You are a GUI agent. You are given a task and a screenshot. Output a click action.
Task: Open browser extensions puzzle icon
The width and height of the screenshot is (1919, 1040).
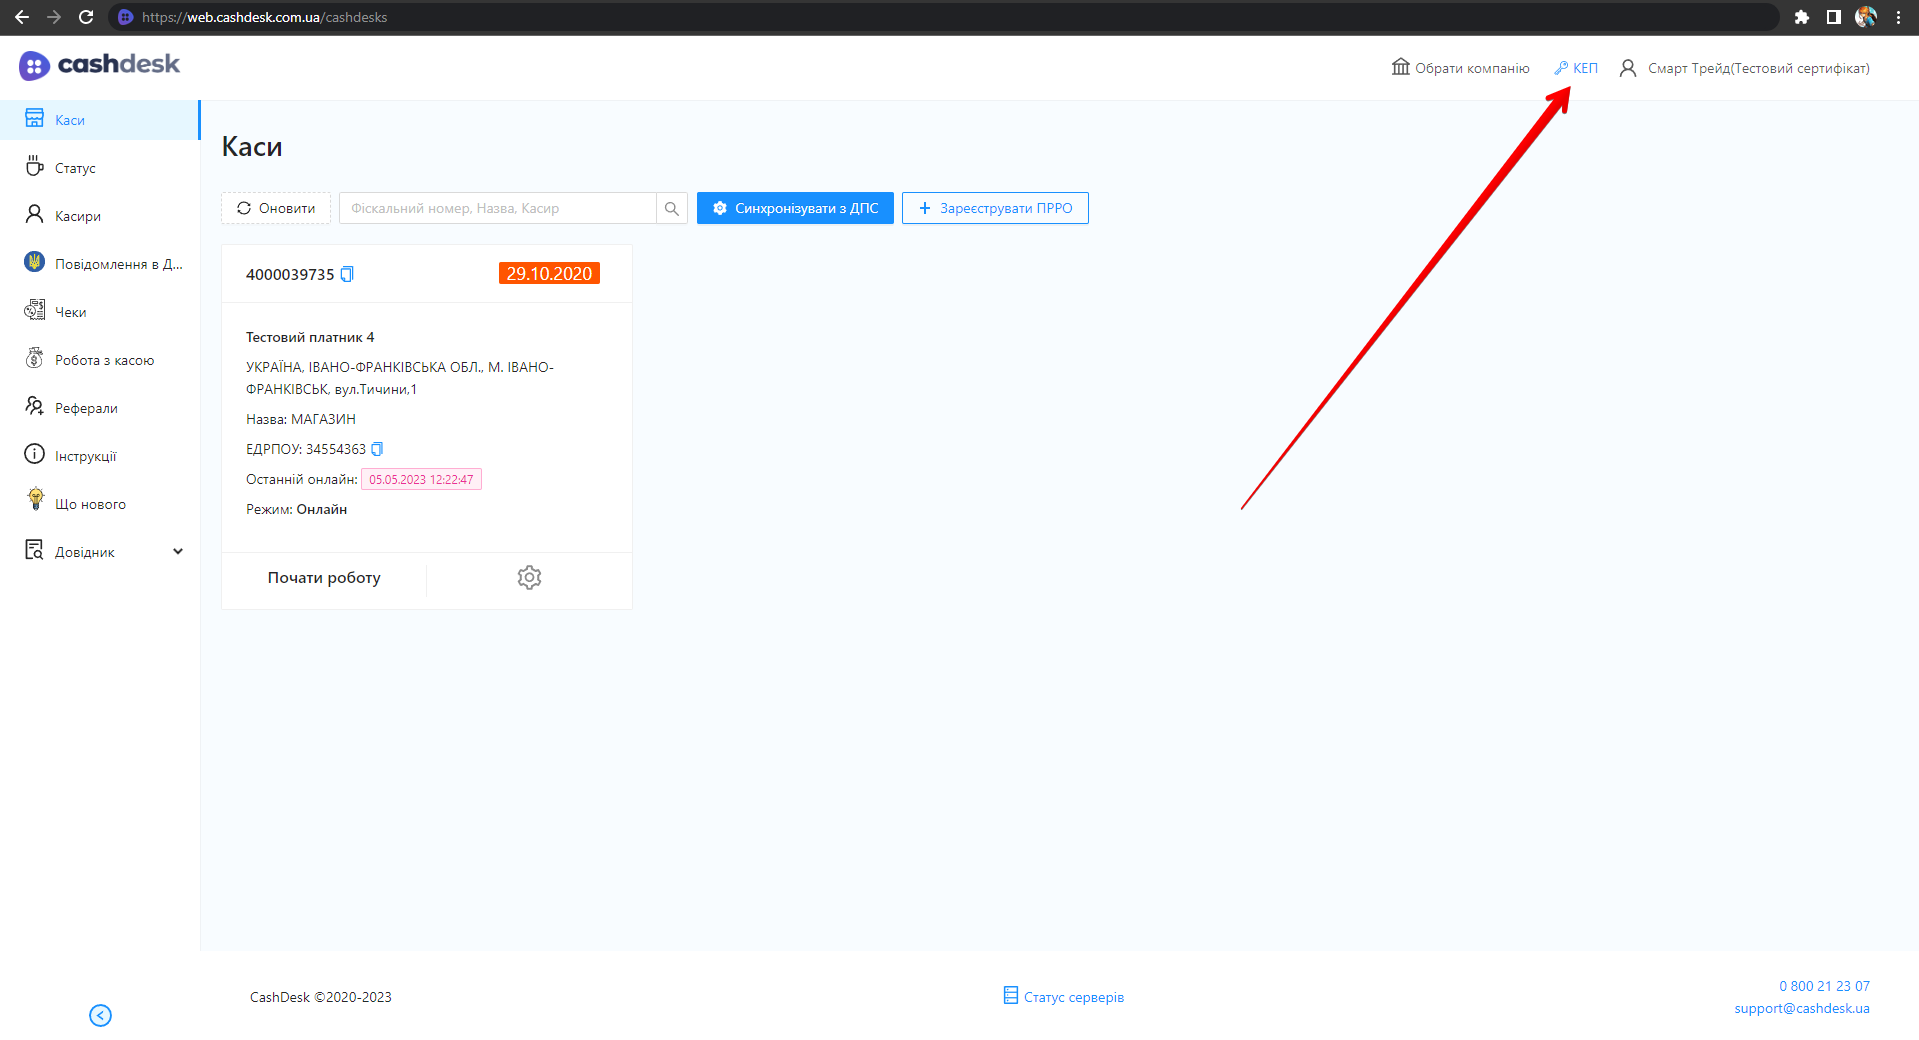[x=1802, y=17]
